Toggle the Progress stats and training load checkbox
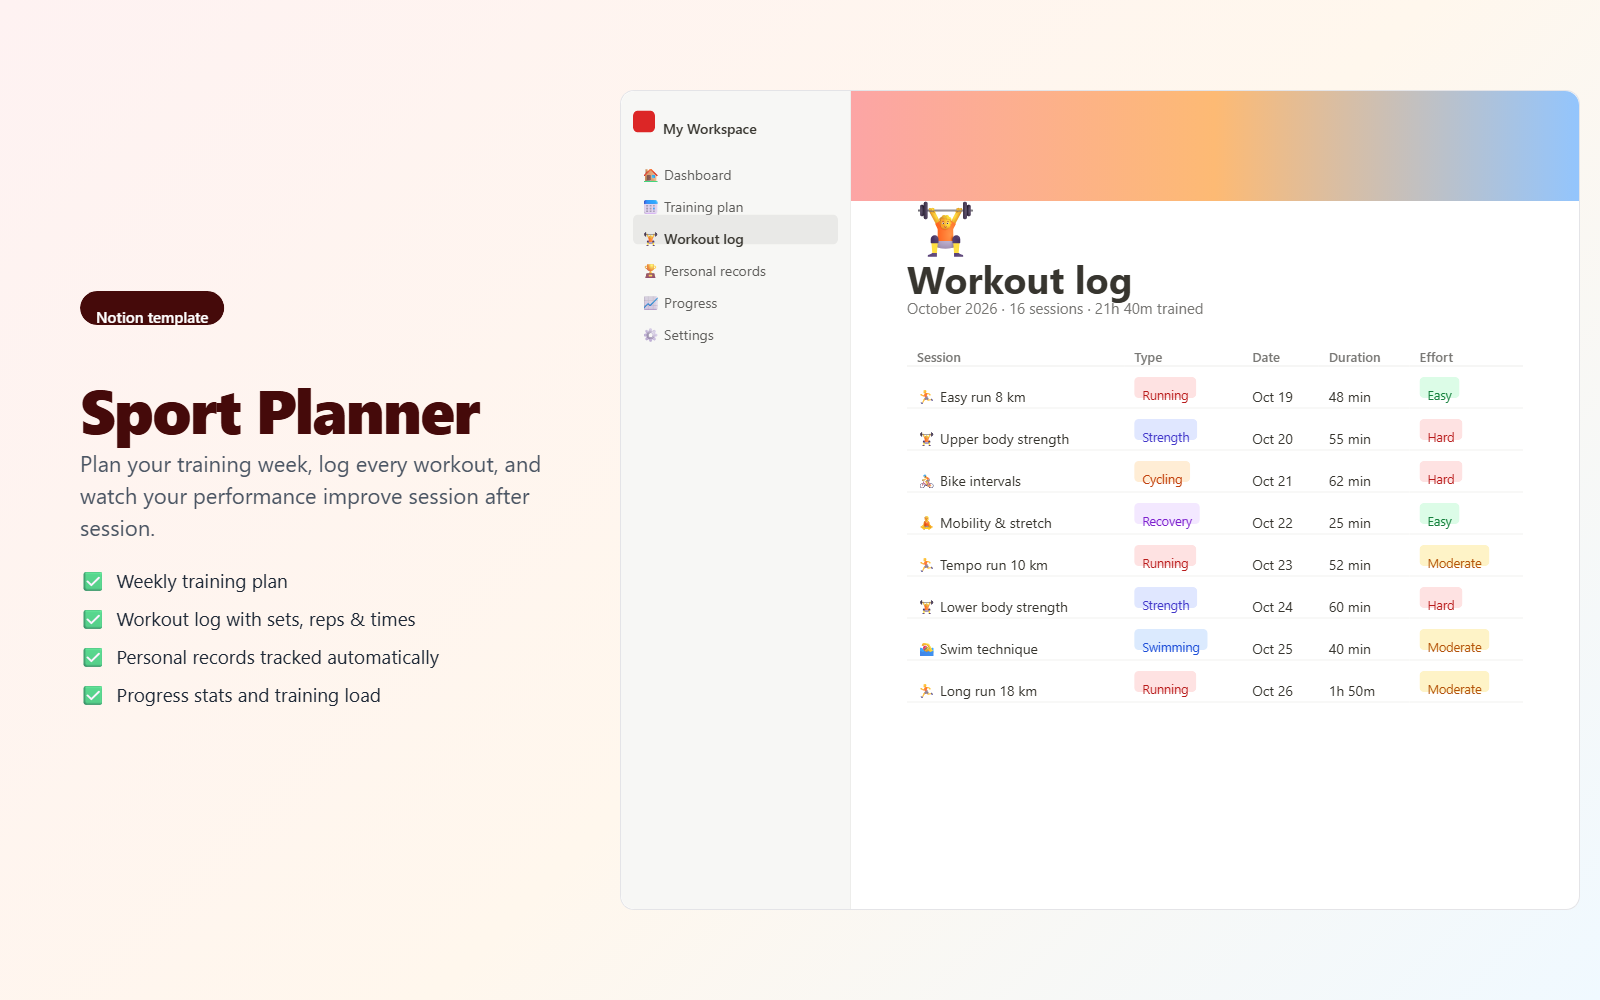Image resolution: width=1600 pixels, height=1000 pixels. [93, 696]
